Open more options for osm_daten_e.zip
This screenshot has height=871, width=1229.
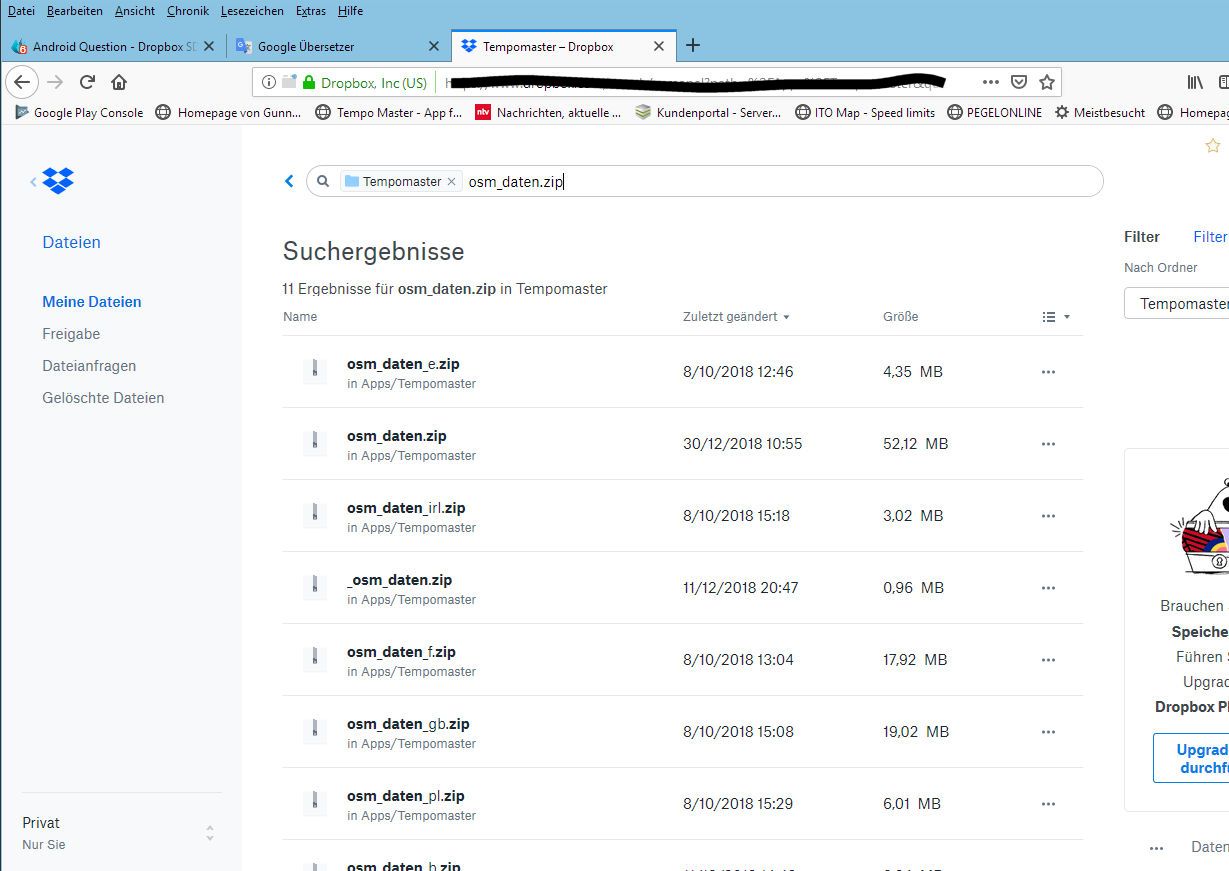pos(1048,372)
